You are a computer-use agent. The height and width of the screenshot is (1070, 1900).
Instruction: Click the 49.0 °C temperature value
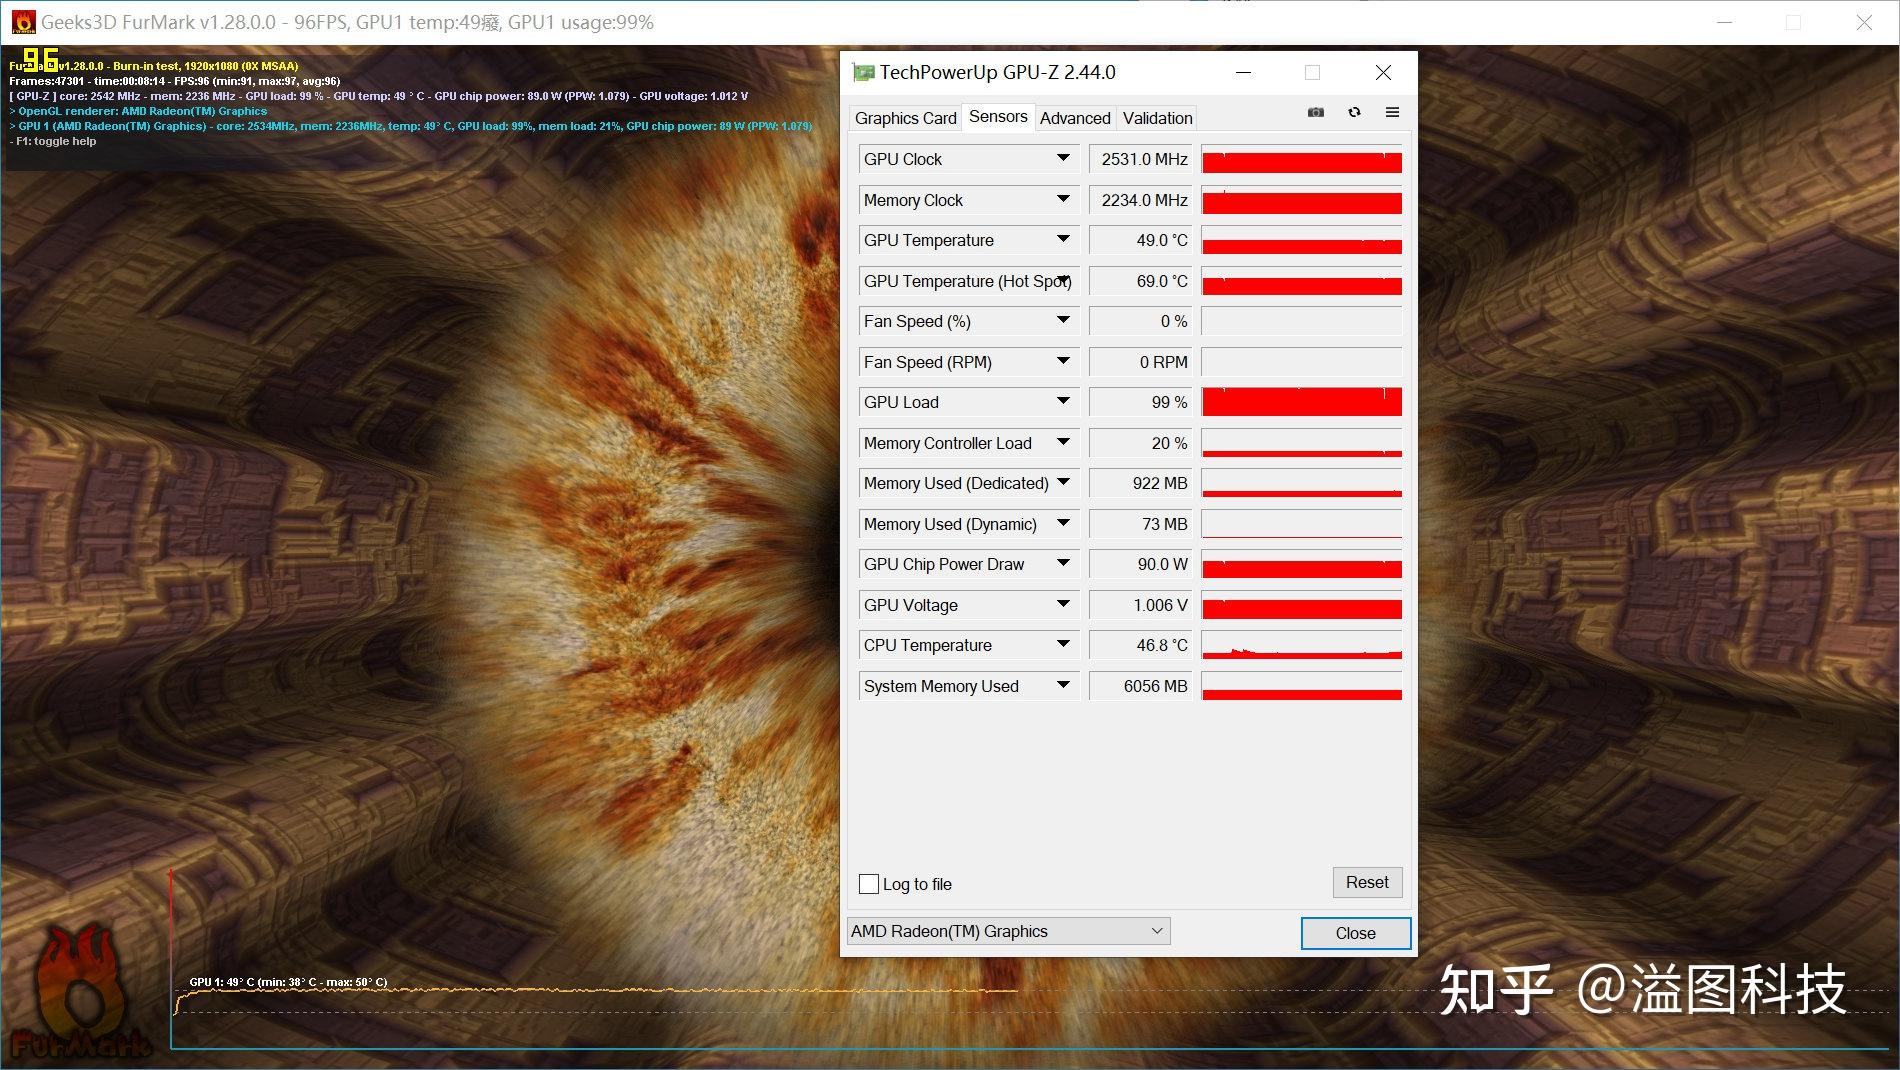tap(1141, 240)
